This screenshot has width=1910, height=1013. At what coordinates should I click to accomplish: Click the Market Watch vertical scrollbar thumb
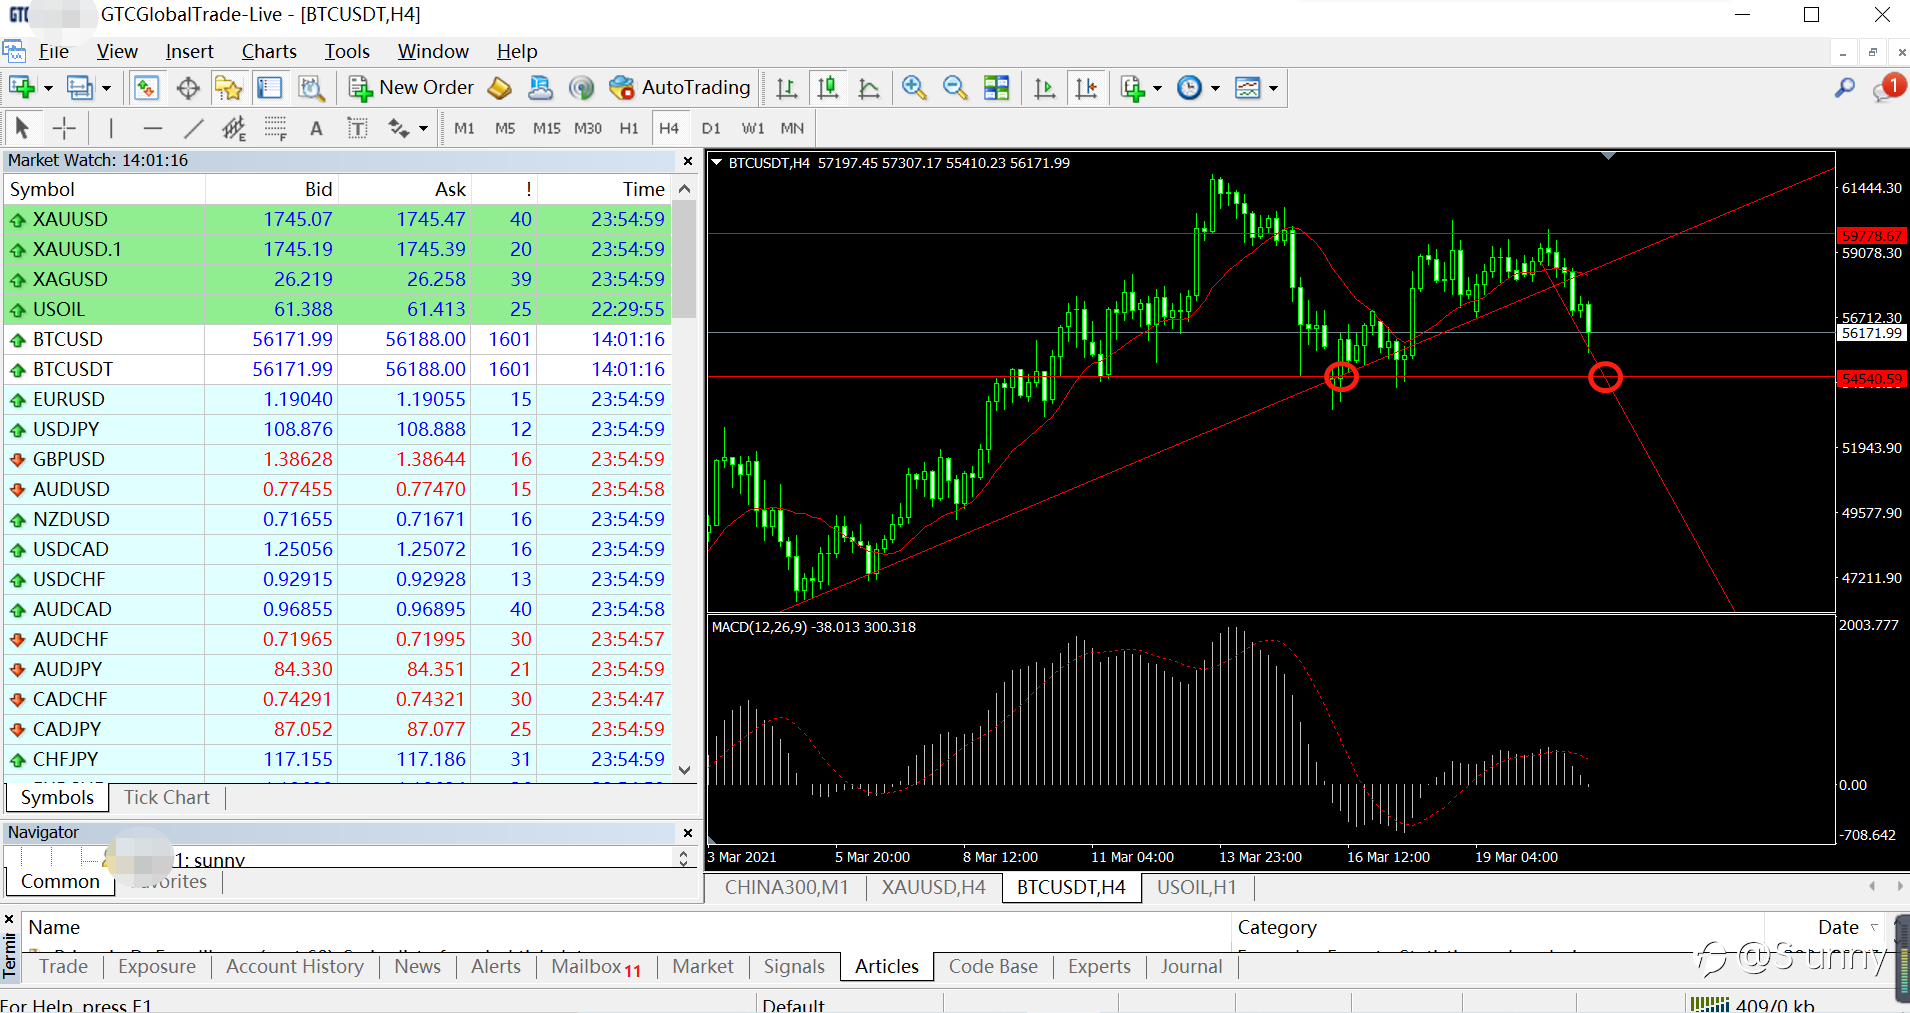pyautogui.click(x=684, y=259)
